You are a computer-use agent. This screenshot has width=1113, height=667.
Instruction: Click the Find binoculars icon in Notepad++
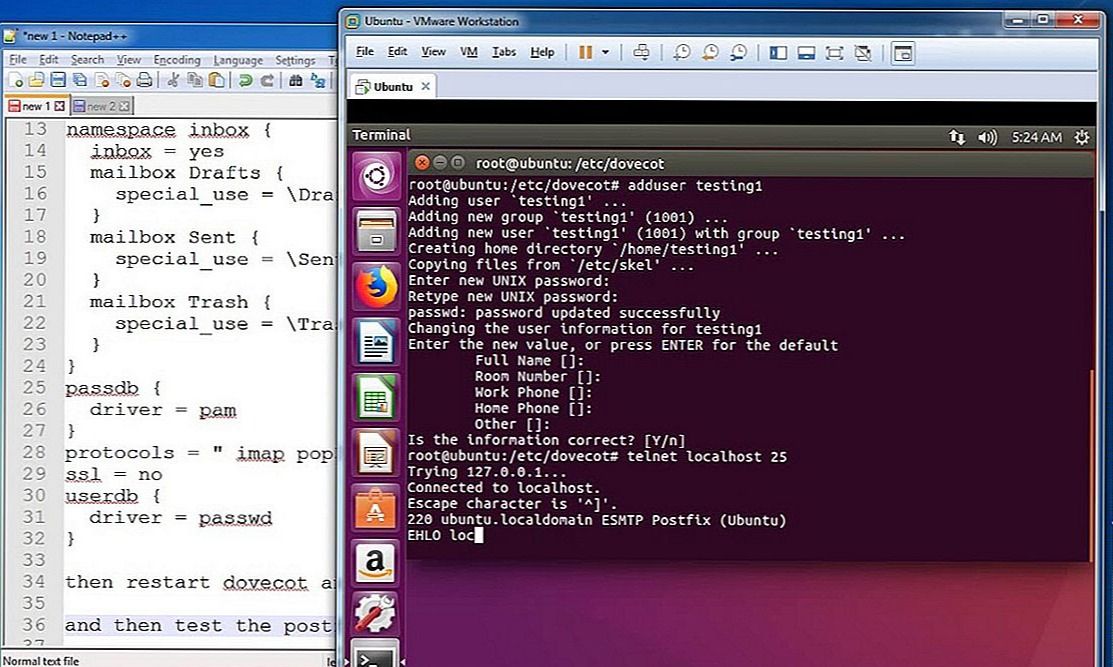point(295,80)
